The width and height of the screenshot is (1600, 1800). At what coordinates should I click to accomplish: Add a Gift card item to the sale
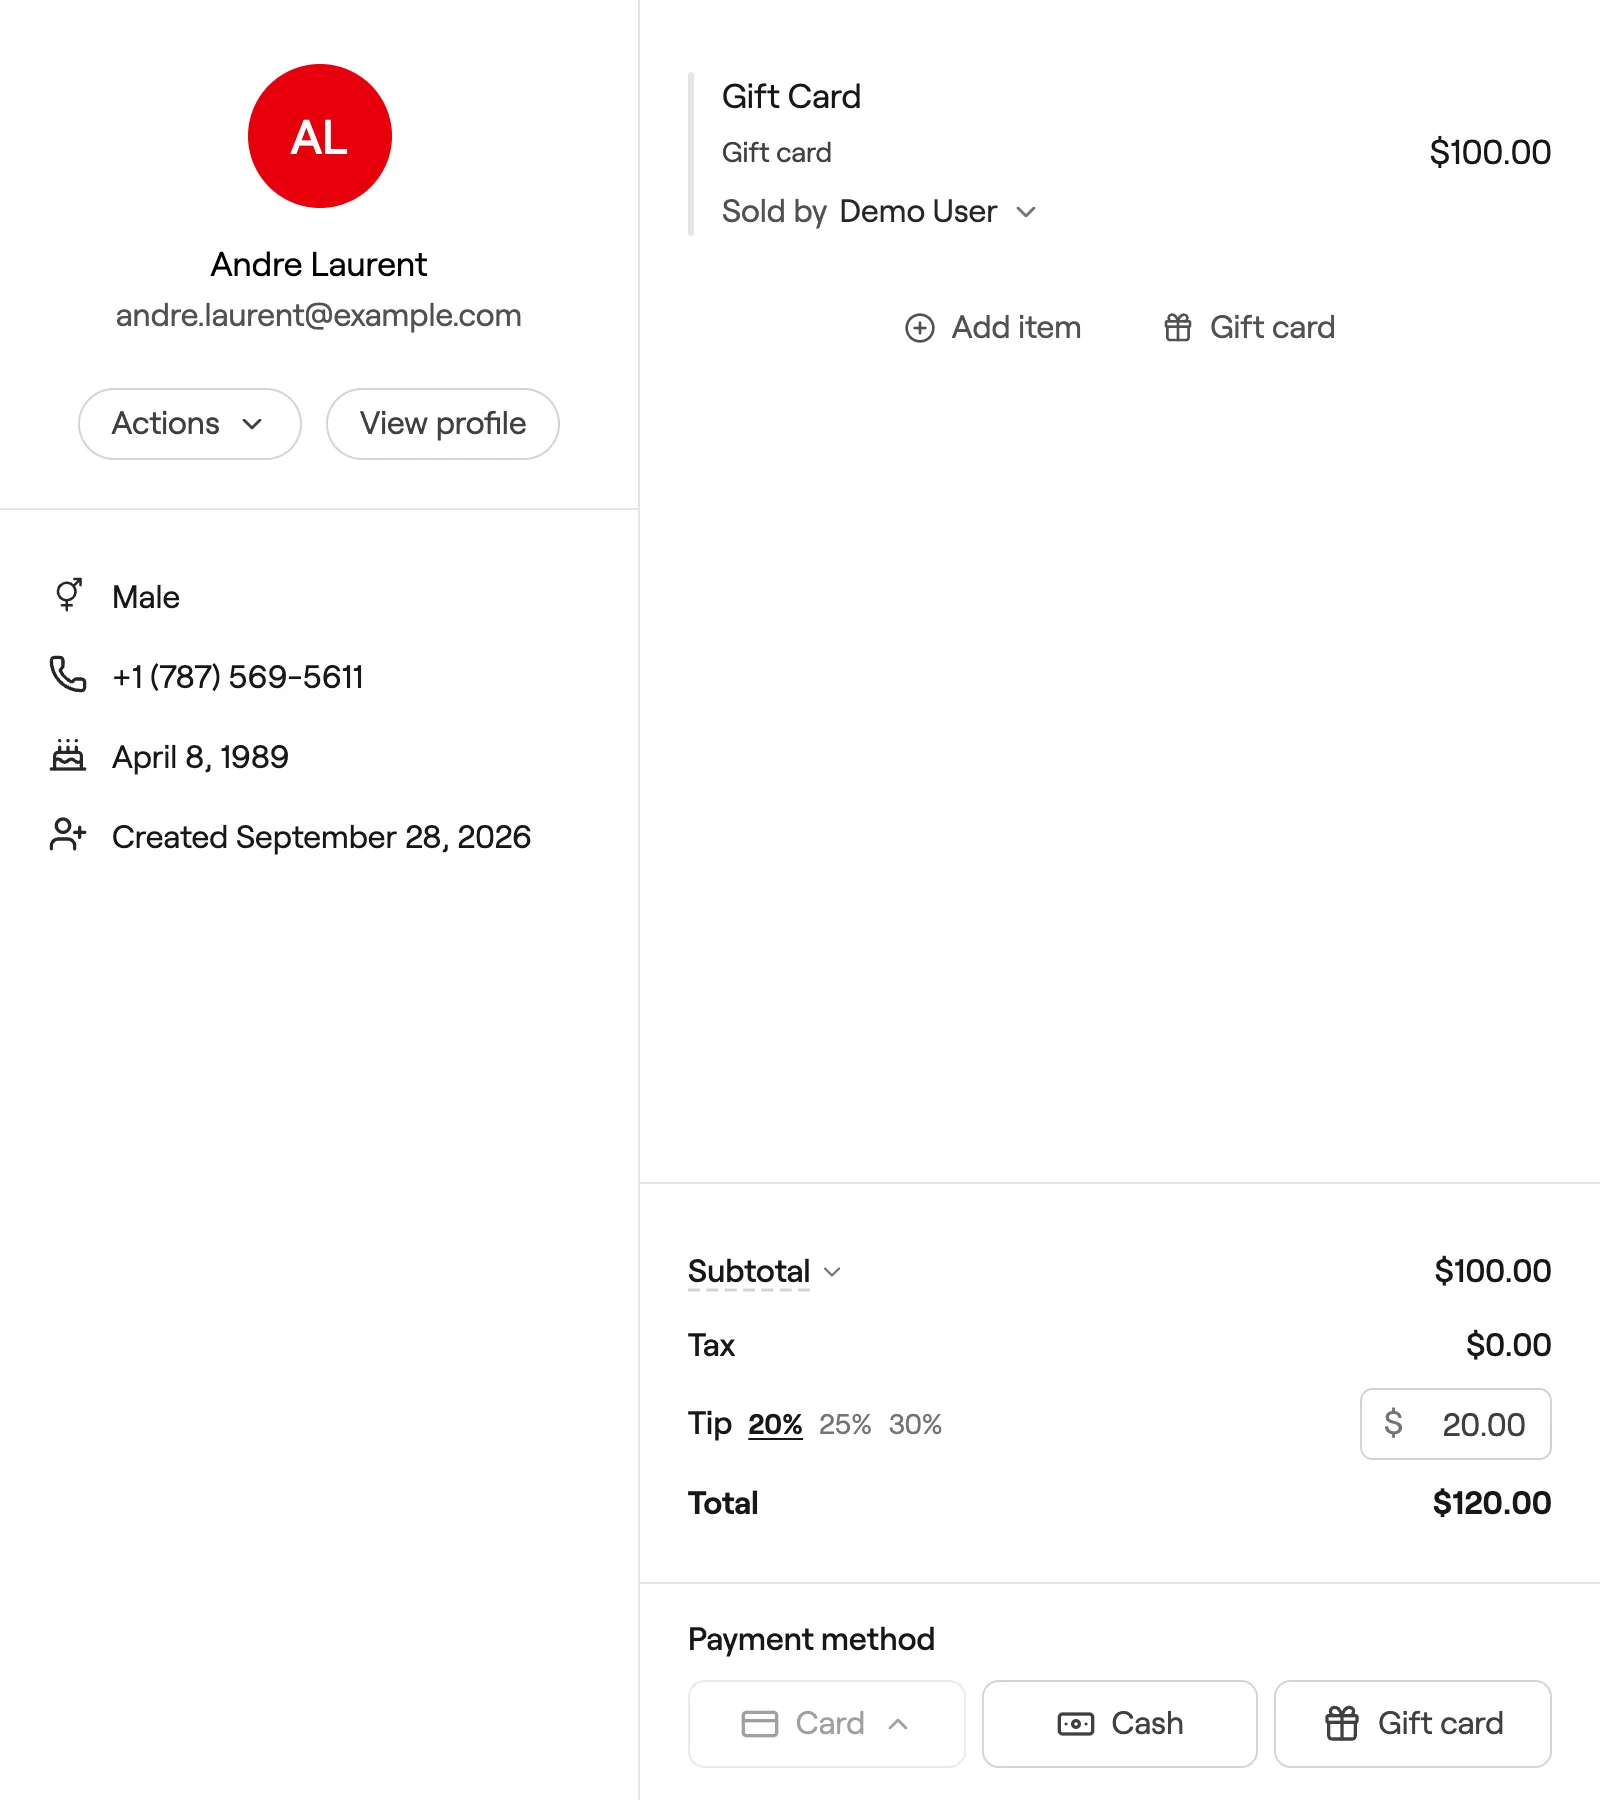[1249, 328]
